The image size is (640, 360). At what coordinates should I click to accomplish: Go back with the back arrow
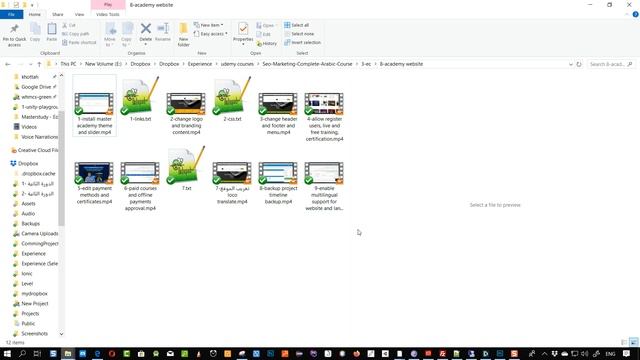coord(8,64)
